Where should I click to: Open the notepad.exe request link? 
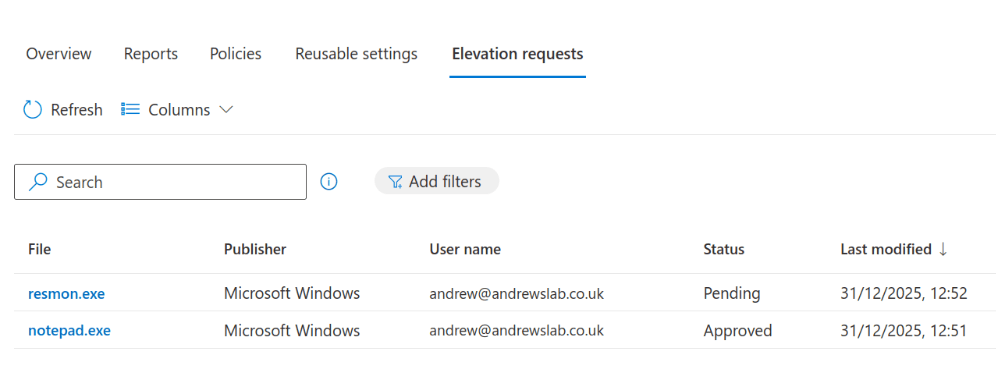[69, 331]
